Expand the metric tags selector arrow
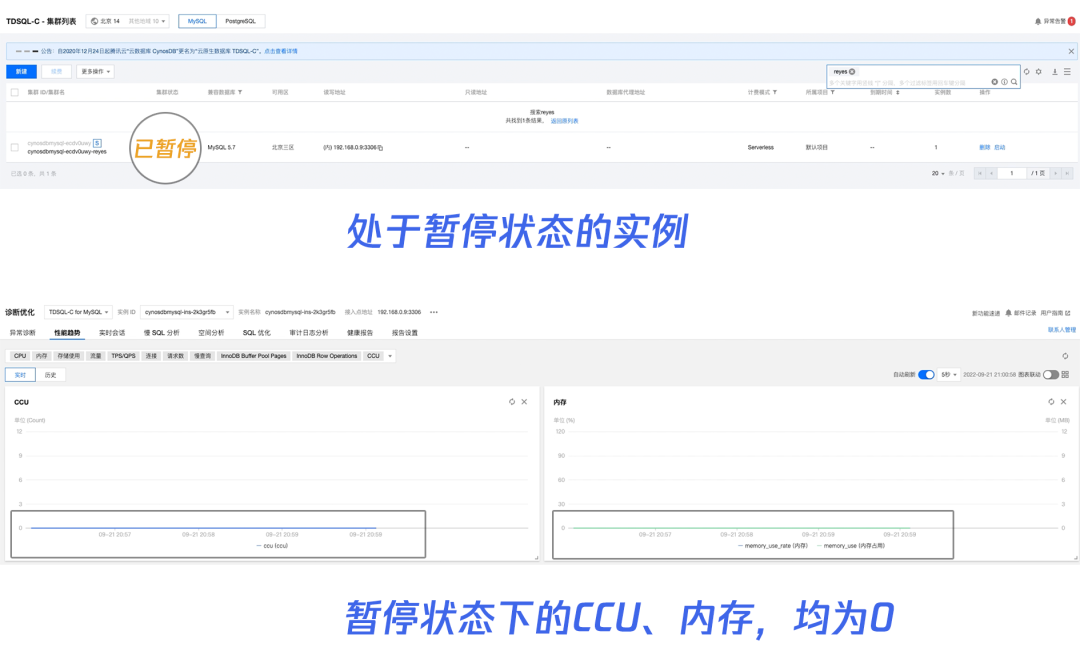Viewport: 1080px width, 659px height. (x=390, y=356)
